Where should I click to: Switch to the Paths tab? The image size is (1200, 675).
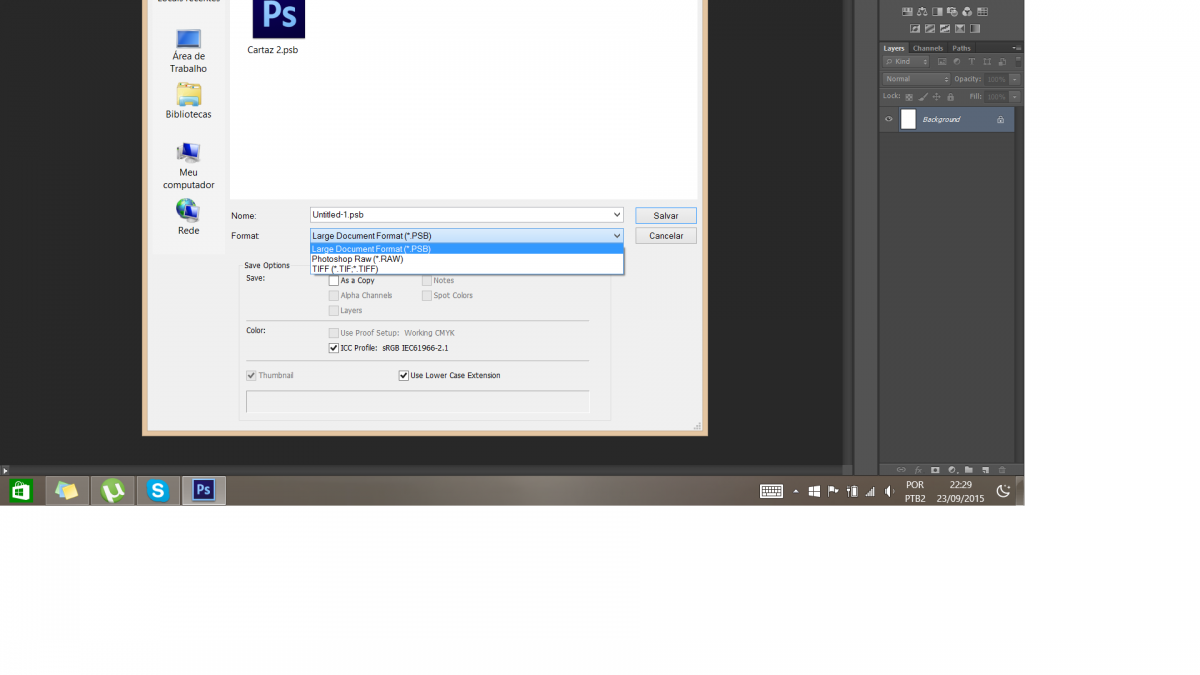coord(961,48)
